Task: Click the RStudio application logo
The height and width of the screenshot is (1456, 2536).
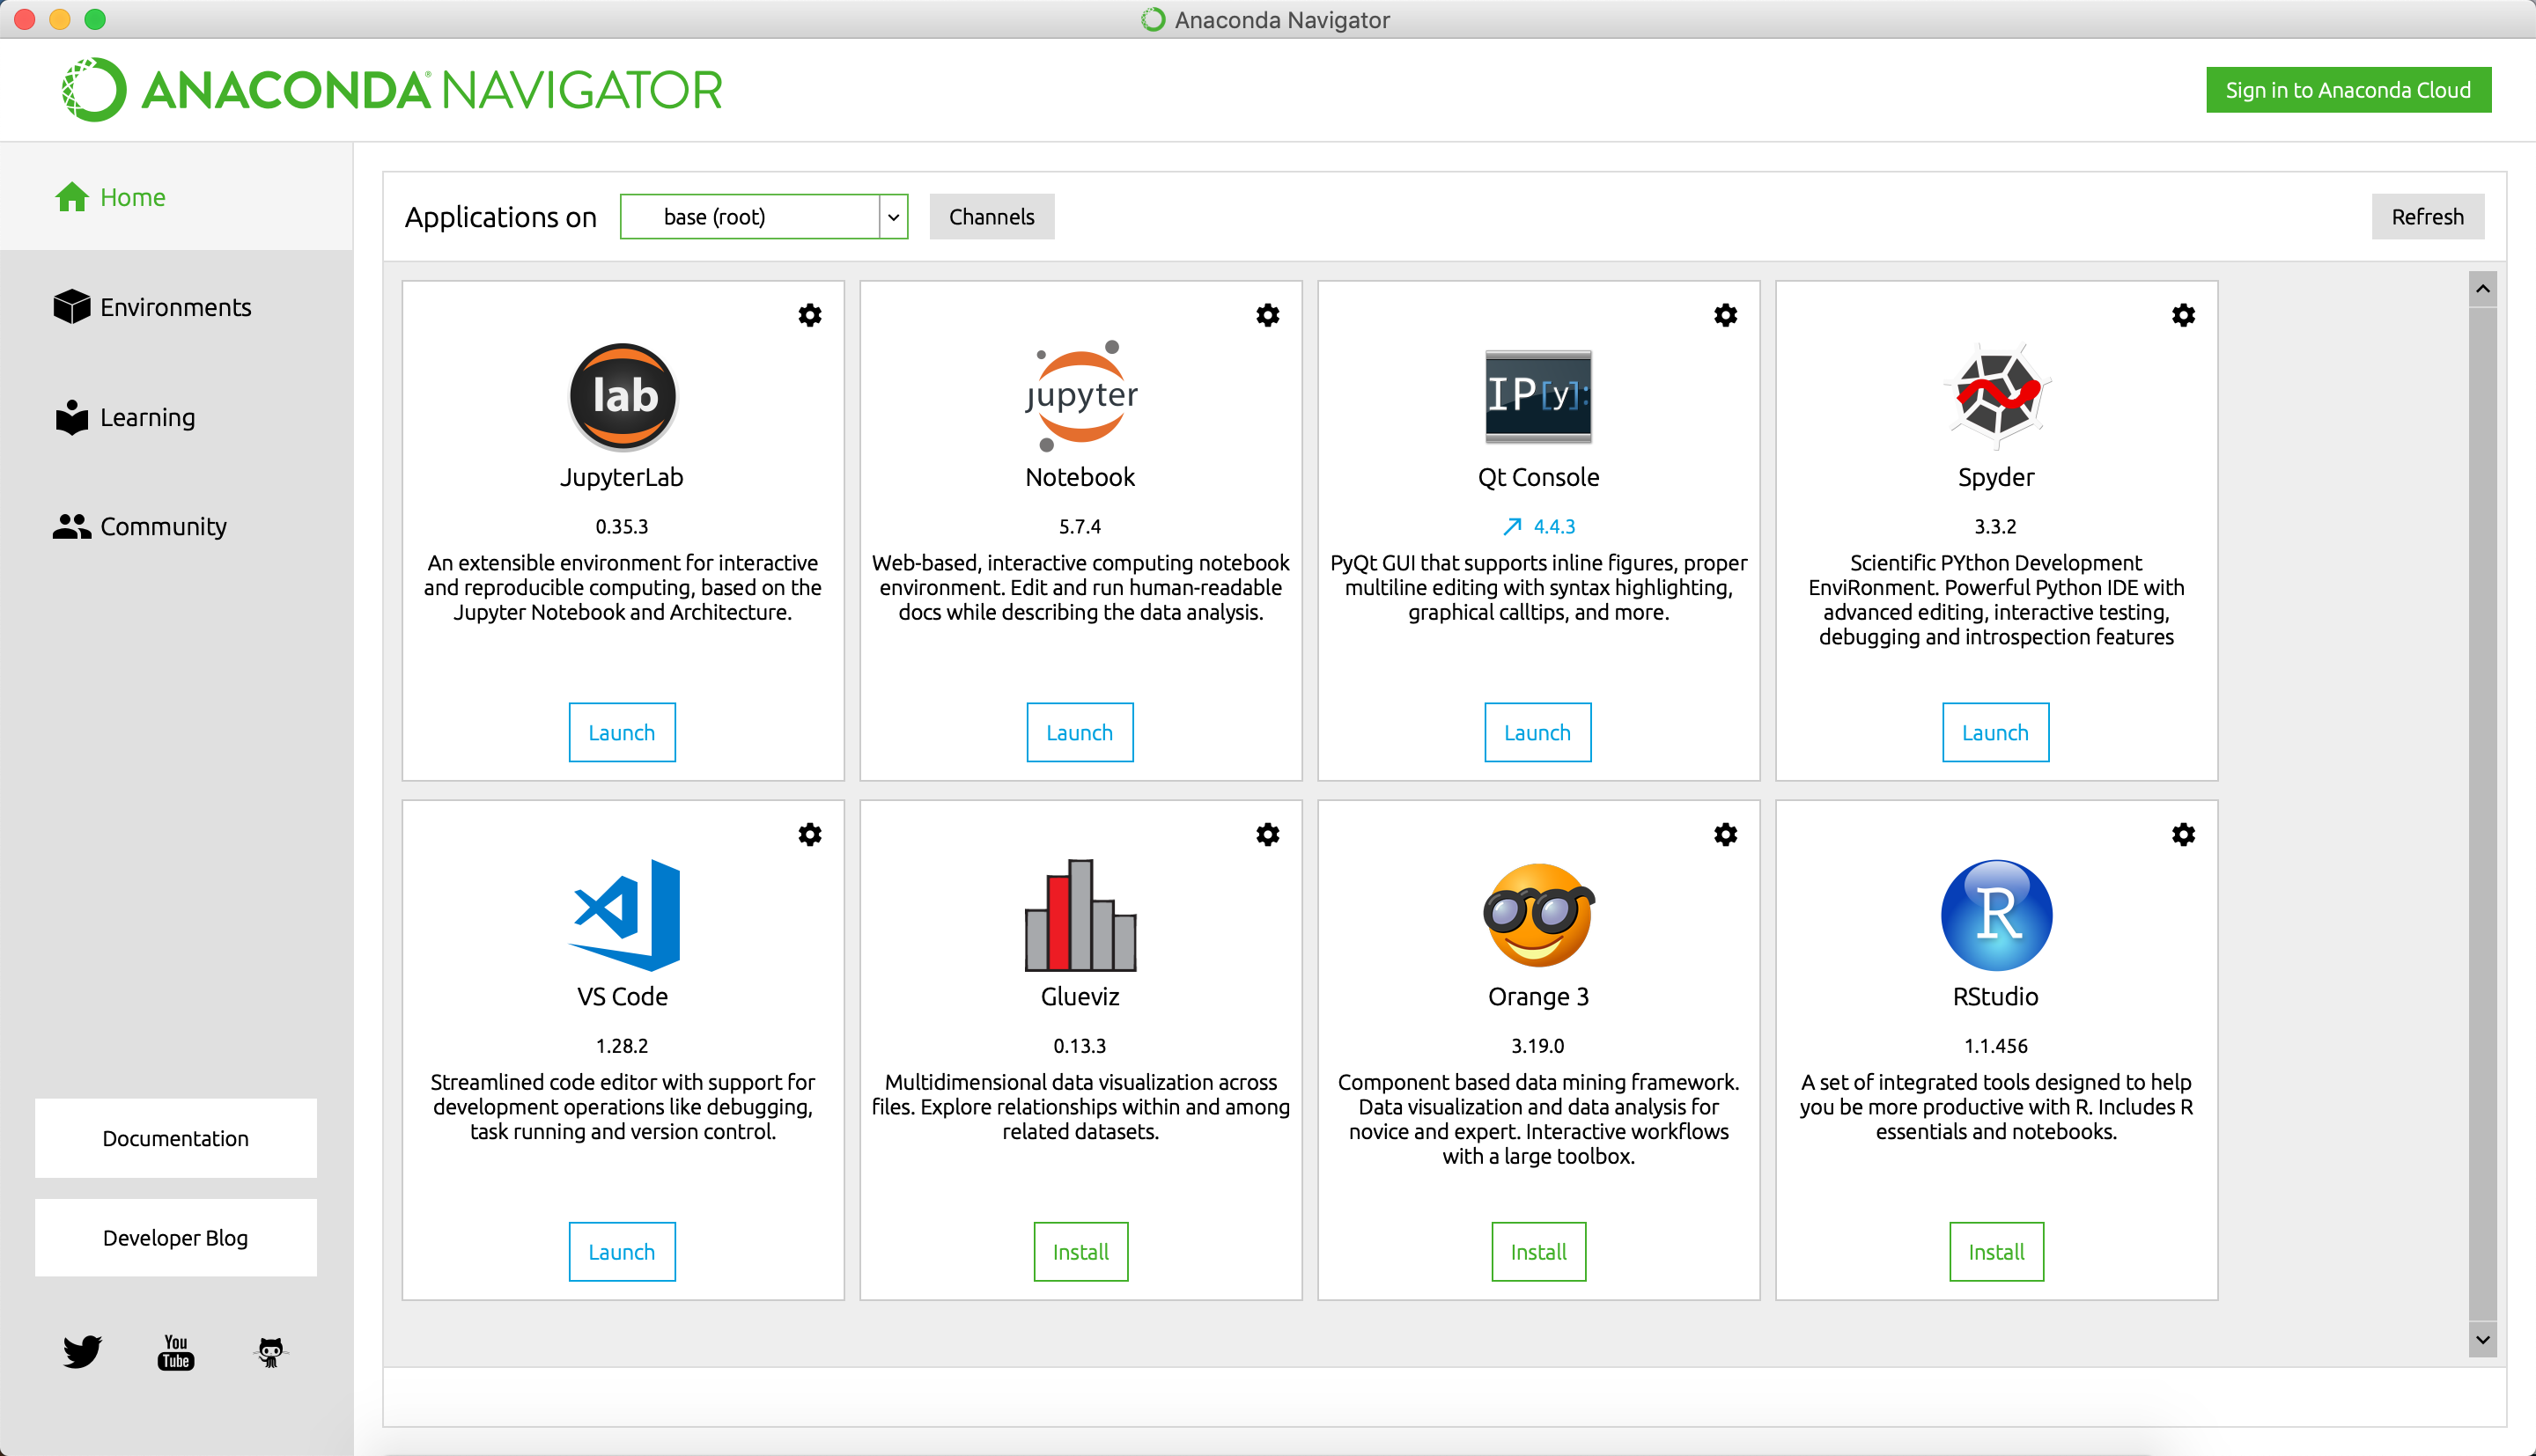Action: (x=1996, y=915)
